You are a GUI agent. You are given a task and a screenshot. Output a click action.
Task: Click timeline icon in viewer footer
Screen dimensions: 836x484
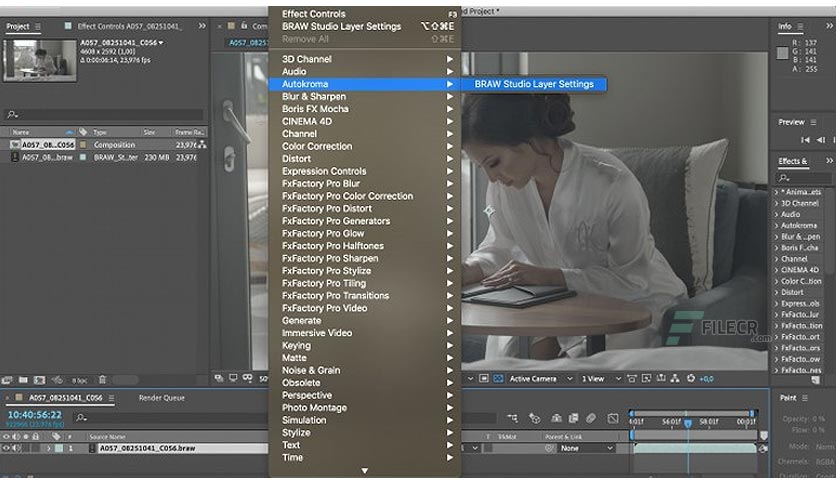(661, 378)
